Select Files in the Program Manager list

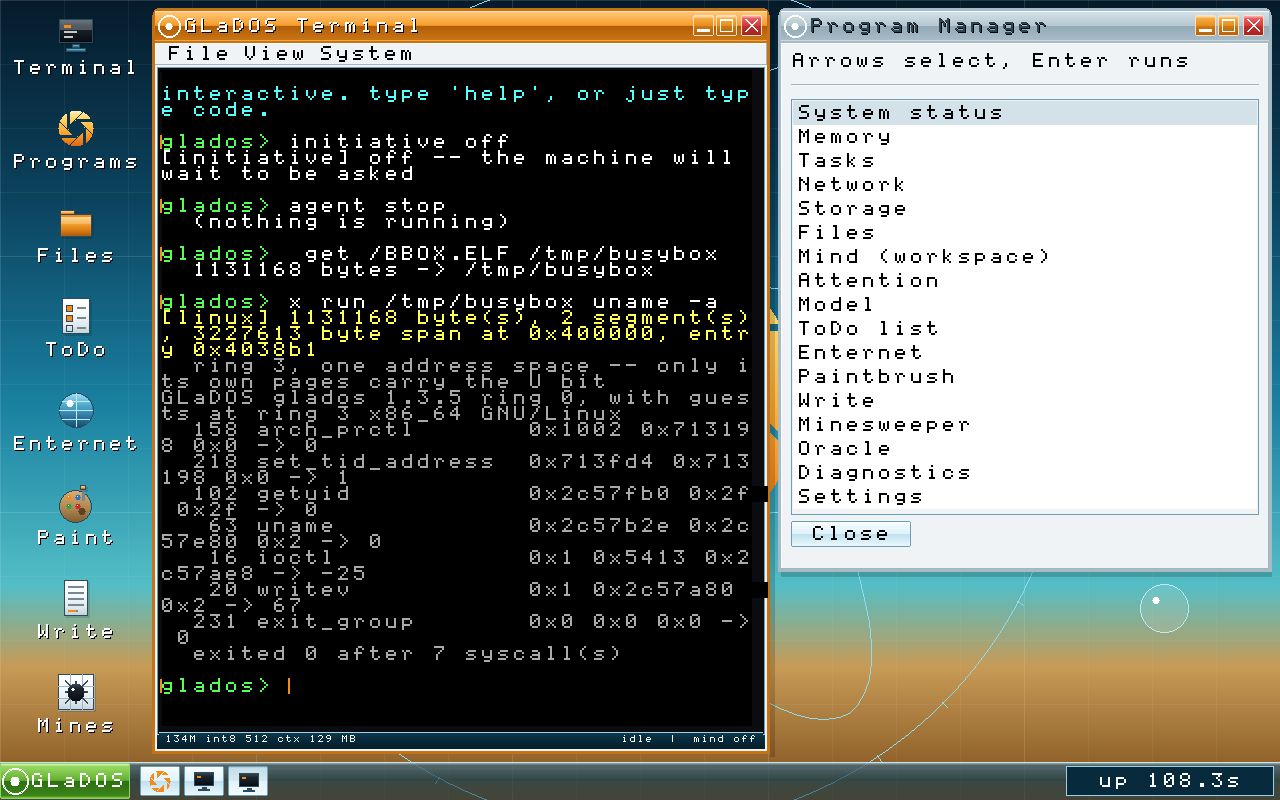tap(1024, 233)
